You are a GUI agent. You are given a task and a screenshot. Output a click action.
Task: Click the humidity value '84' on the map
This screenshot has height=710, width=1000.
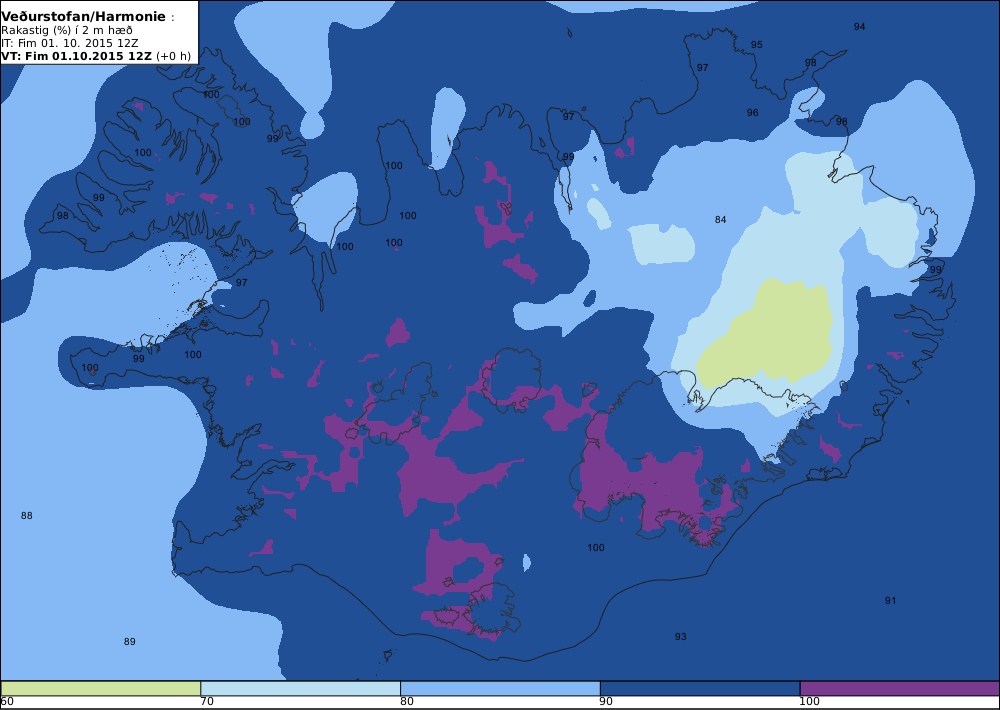click(x=720, y=219)
